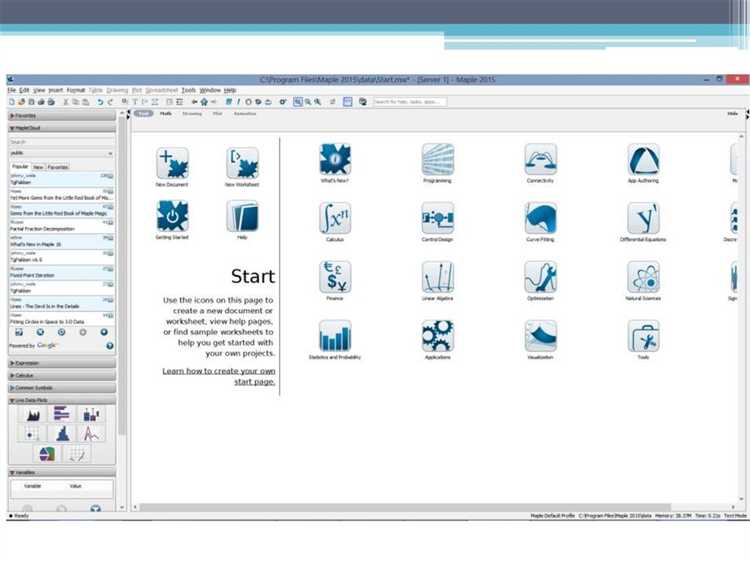This screenshot has width=750, height=561.
Task: Open the MapleCloud public group dropdown
Action: coord(62,153)
